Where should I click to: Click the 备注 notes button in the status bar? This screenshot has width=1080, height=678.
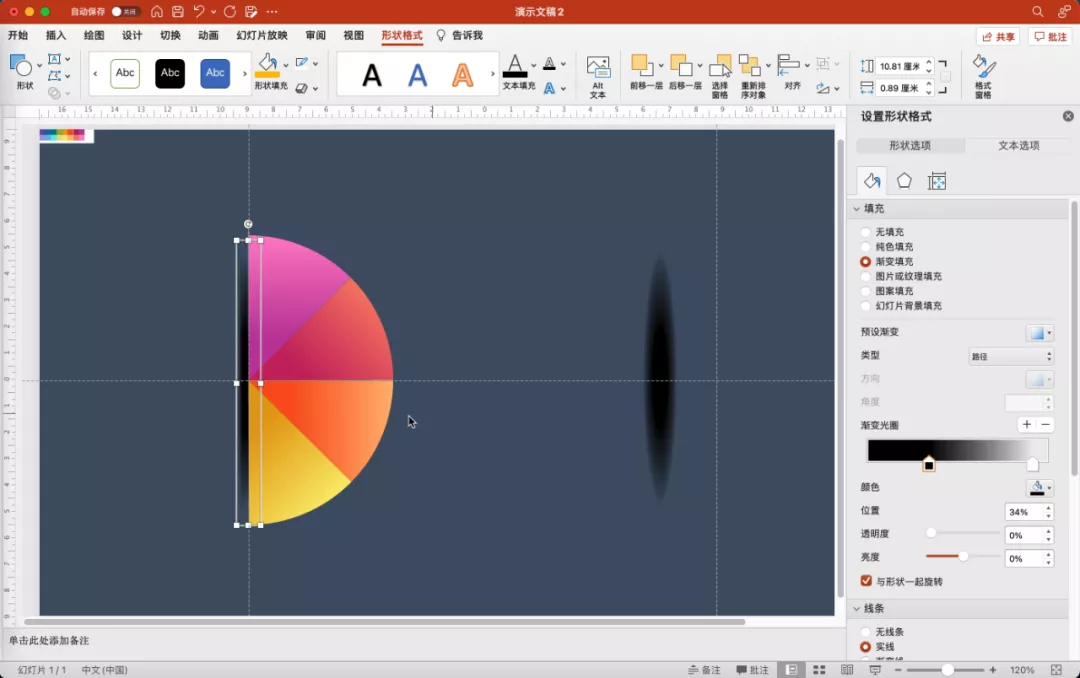point(705,670)
